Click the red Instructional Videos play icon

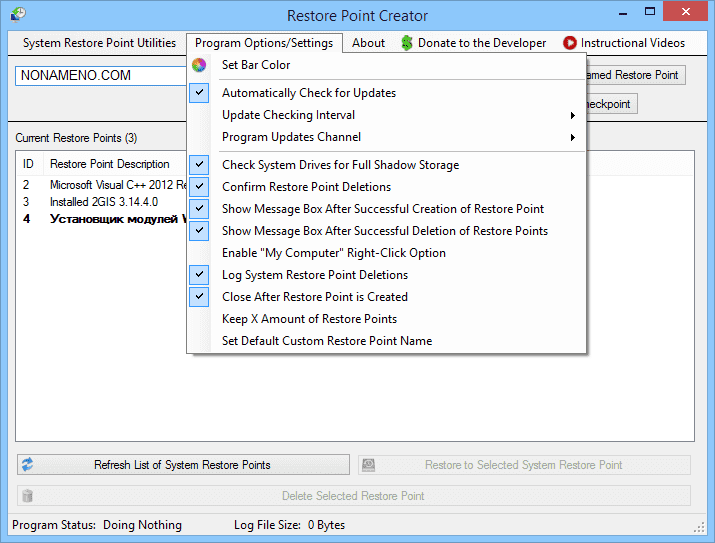570,43
